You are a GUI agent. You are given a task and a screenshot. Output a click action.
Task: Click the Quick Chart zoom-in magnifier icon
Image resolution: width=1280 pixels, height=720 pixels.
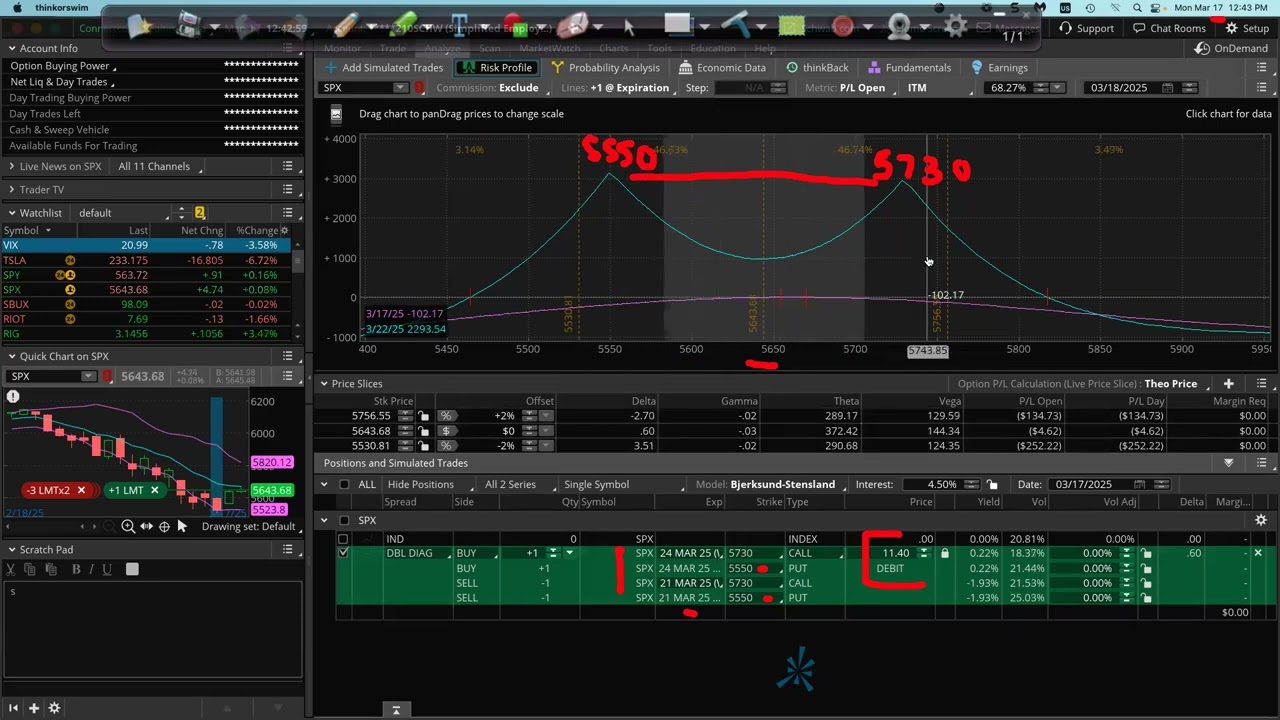click(128, 526)
